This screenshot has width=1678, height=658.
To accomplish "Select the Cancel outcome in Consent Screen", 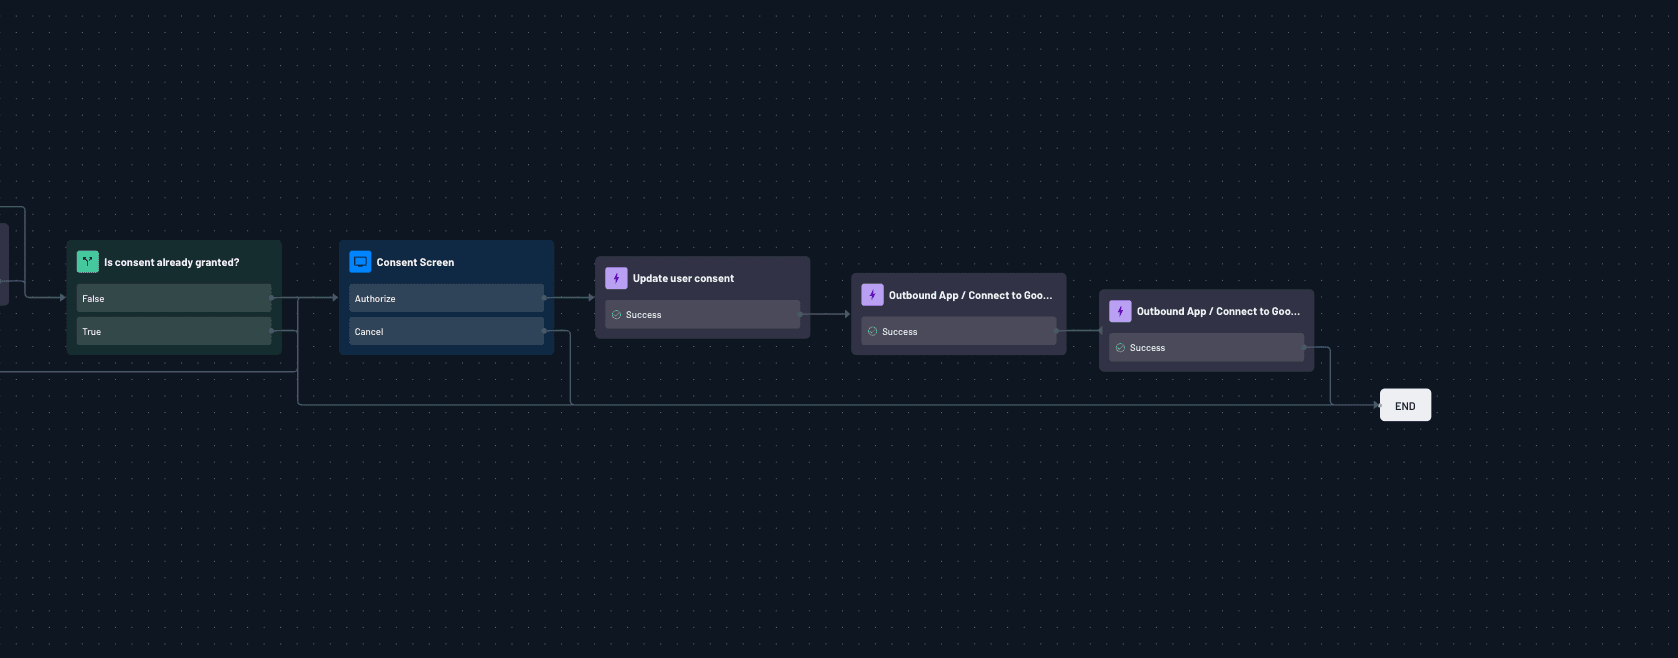I will click(x=445, y=331).
